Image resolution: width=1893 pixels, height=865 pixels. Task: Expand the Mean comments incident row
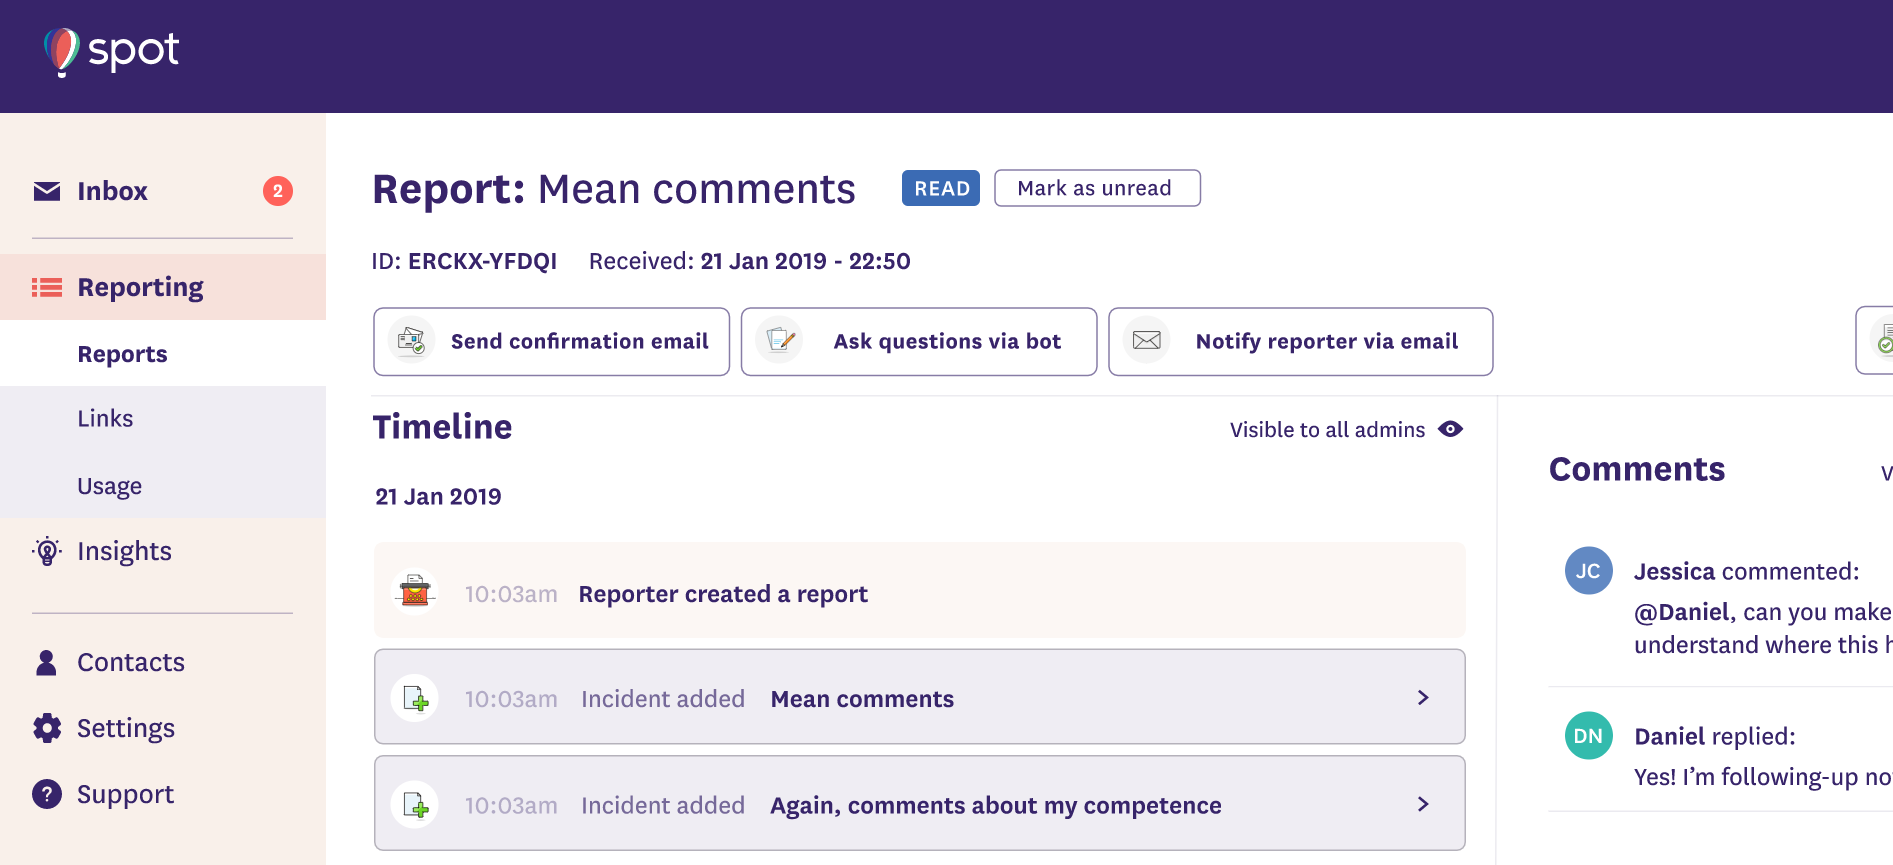[x=1423, y=697]
